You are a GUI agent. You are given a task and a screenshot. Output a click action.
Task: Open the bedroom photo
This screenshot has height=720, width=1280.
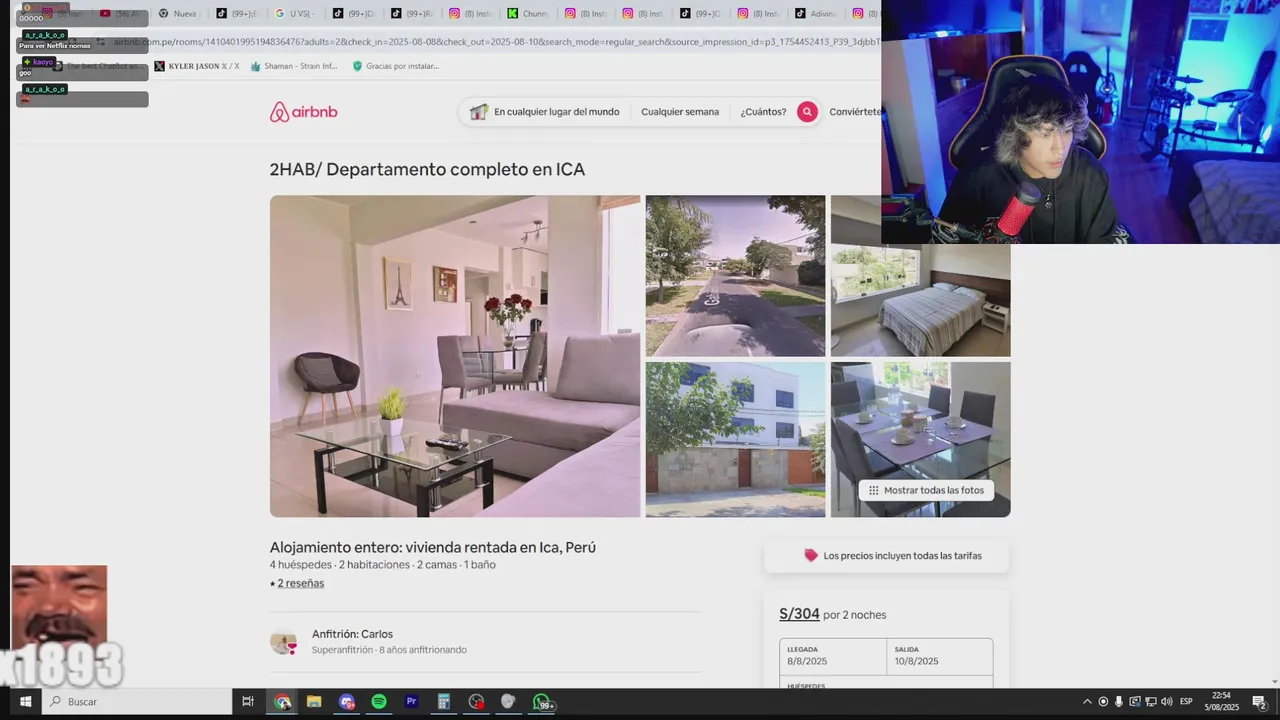[920, 300]
